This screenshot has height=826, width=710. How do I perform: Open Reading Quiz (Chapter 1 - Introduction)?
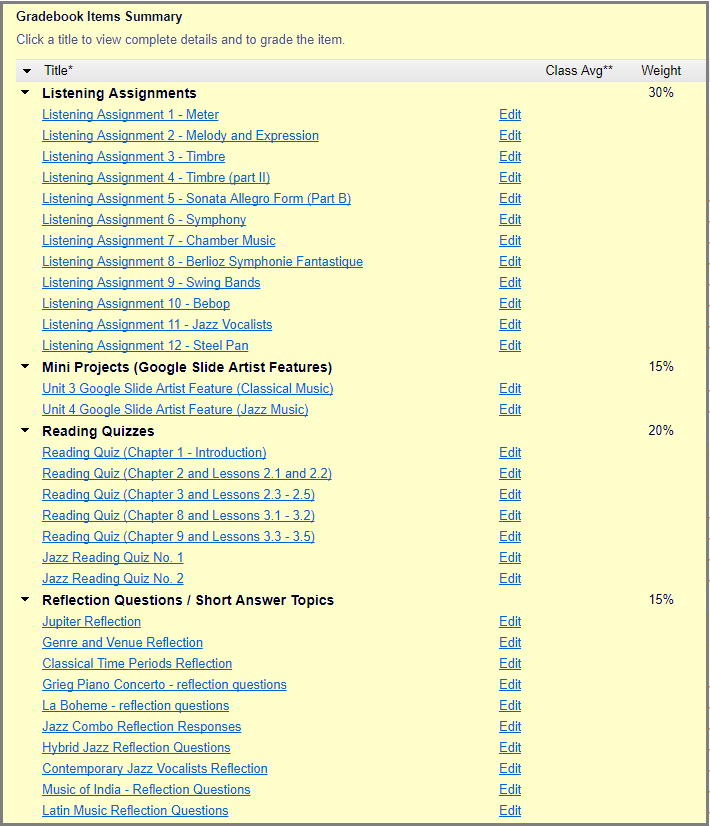tap(154, 453)
